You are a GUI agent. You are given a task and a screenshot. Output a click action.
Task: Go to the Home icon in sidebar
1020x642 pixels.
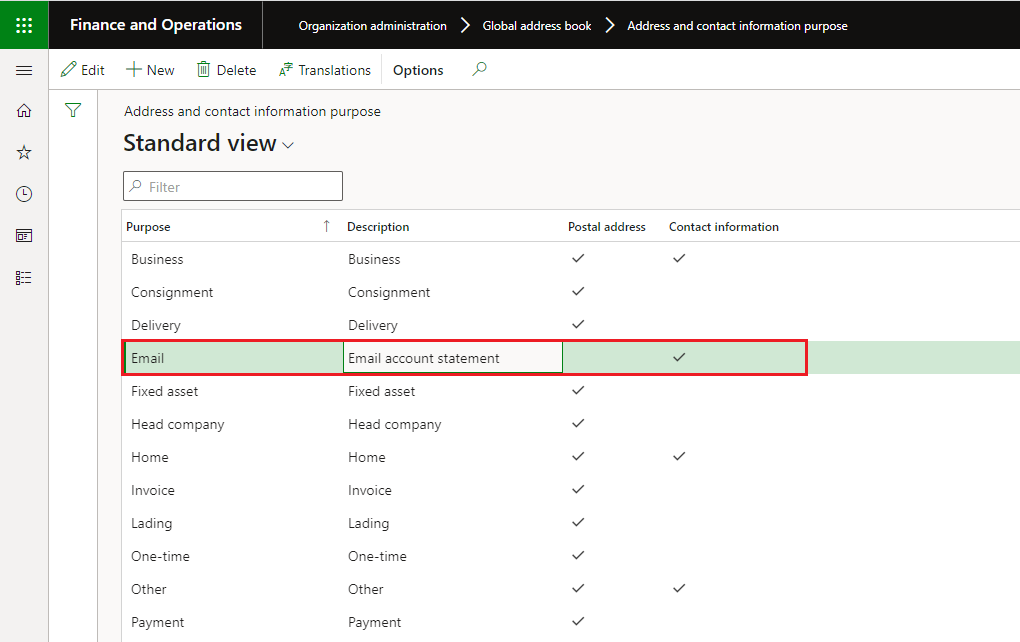[x=24, y=111]
